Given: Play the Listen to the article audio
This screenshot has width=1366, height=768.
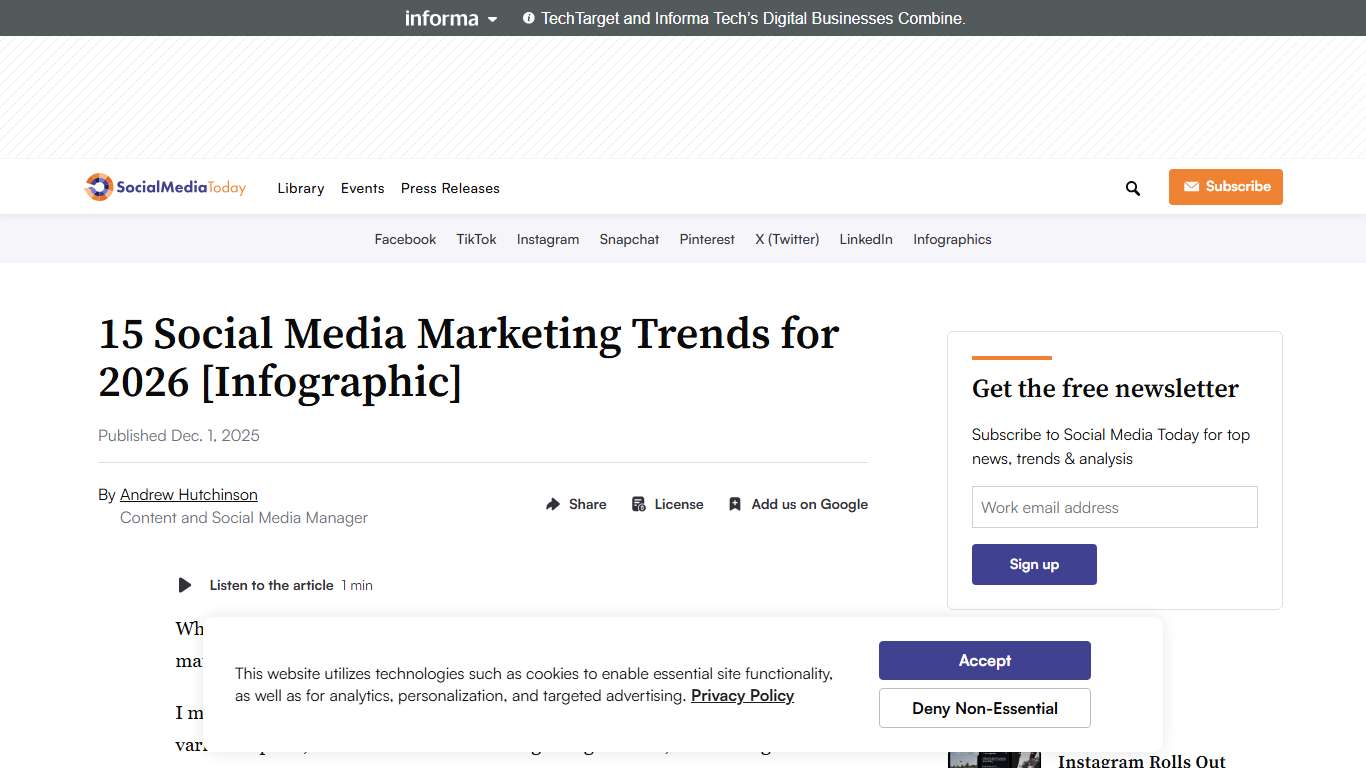Looking at the screenshot, I should tap(184, 585).
